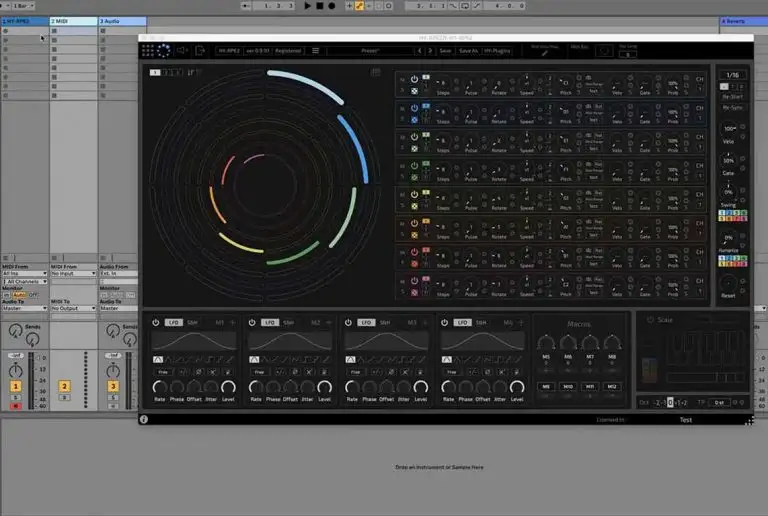Toggle the Scale power button
This screenshot has height=516, width=768.
pyautogui.click(x=650, y=320)
